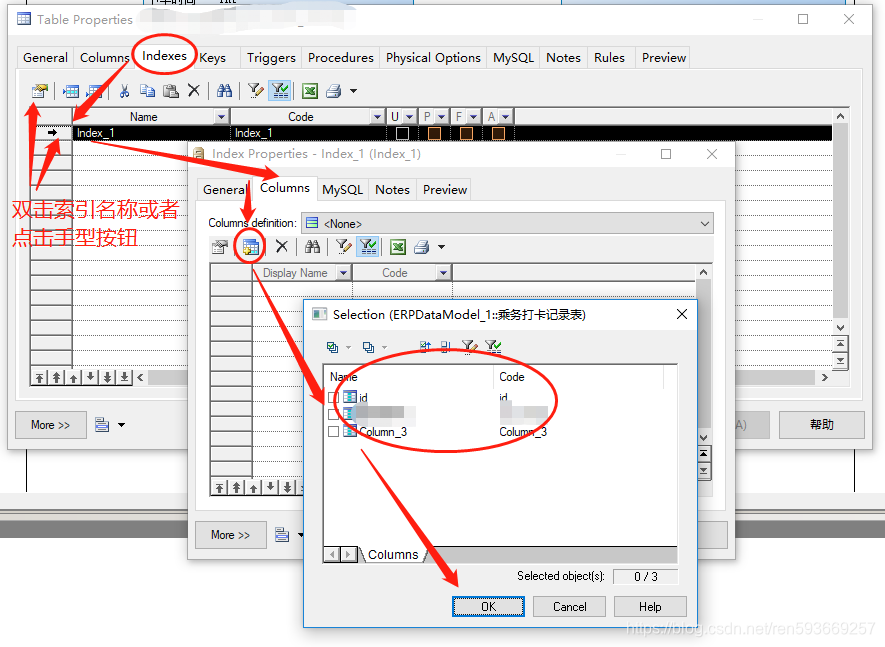The width and height of the screenshot is (885, 647).
Task: Export to Excel from Index Properties toolbar
Action: pos(398,247)
